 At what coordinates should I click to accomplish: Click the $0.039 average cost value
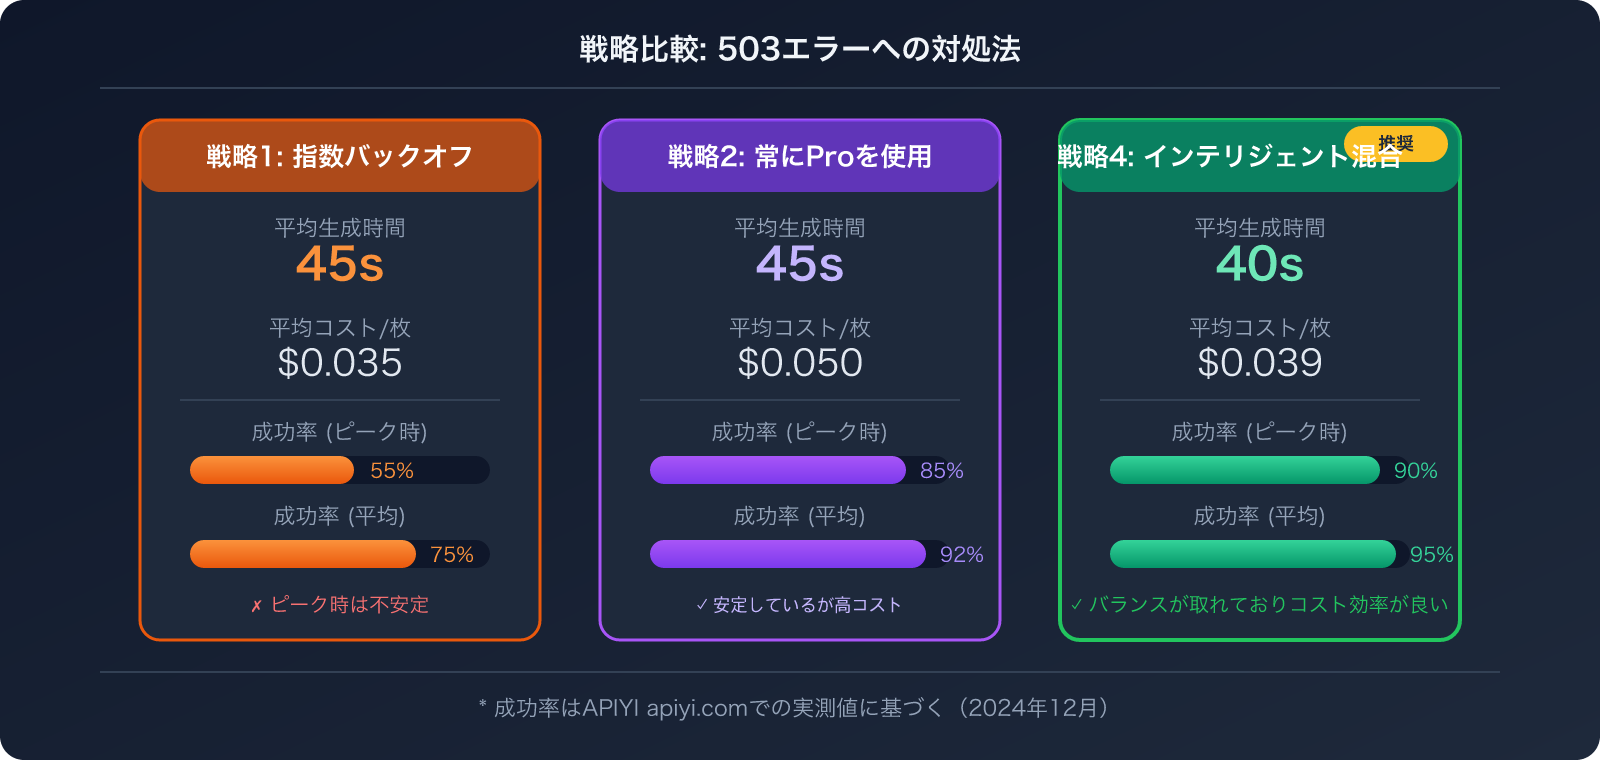(1260, 363)
